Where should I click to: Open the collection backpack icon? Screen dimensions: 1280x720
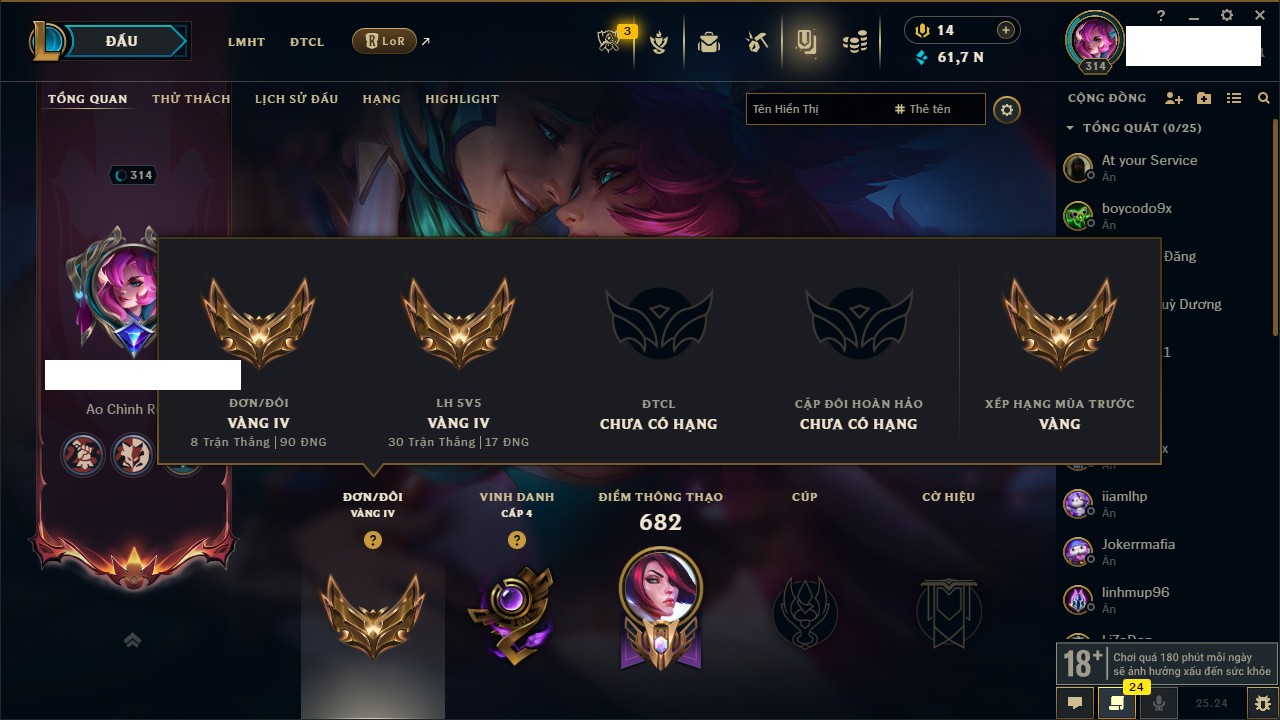[709, 42]
